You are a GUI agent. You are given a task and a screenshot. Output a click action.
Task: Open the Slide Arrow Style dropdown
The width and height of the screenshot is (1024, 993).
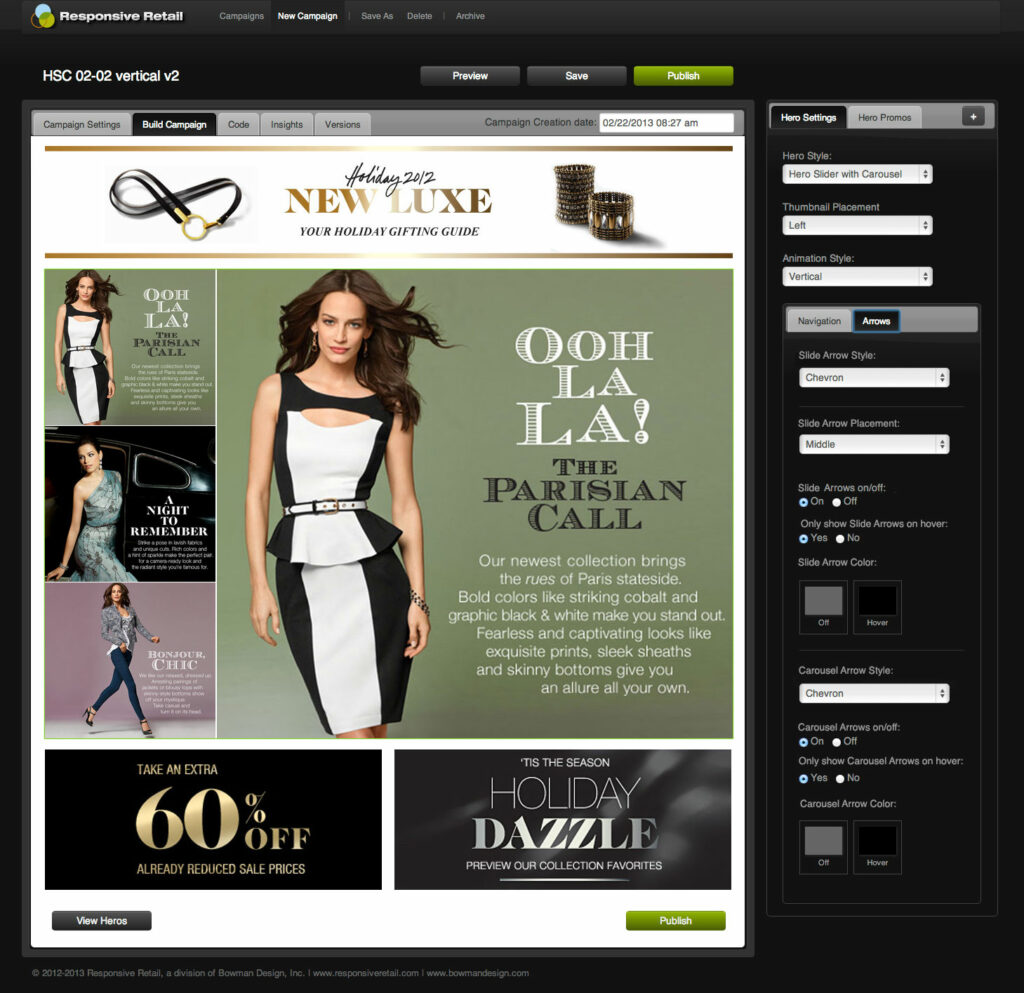coord(874,377)
